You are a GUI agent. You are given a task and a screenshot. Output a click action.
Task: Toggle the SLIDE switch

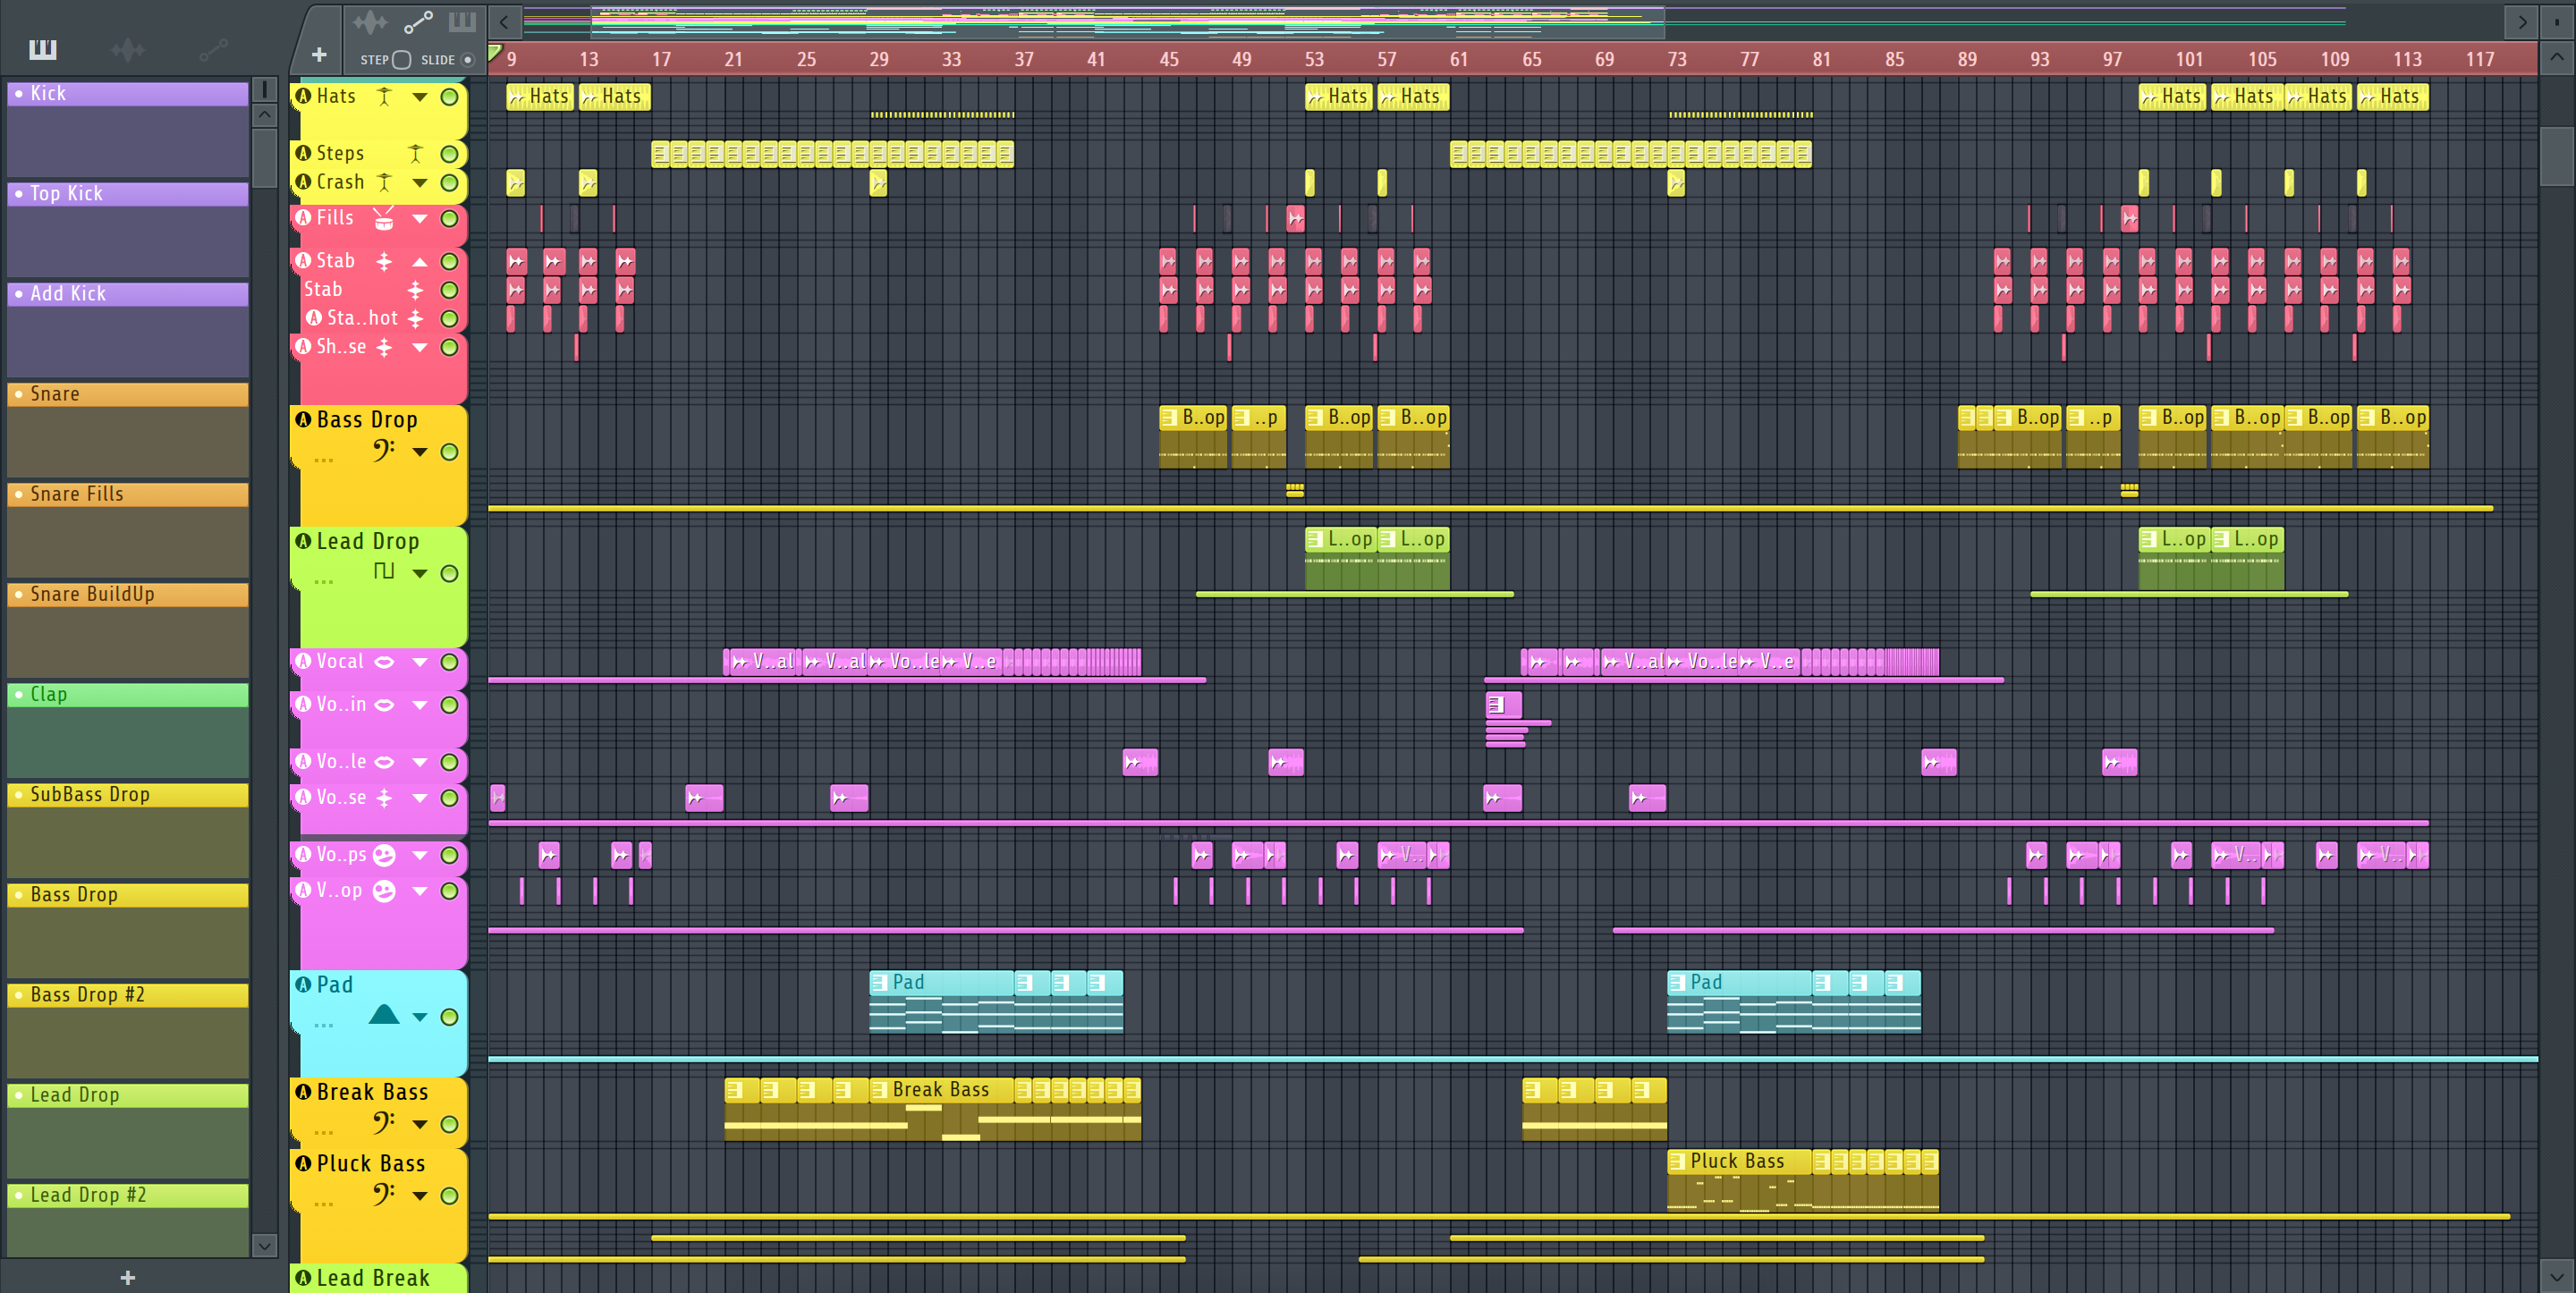click(467, 60)
